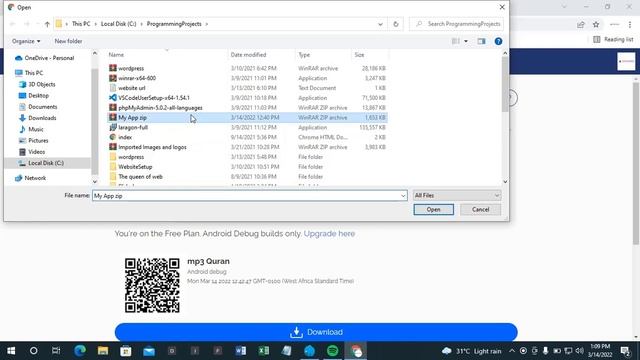The height and width of the screenshot is (360, 640).
Task: Open Spotify from taskbar
Action: (333, 351)
